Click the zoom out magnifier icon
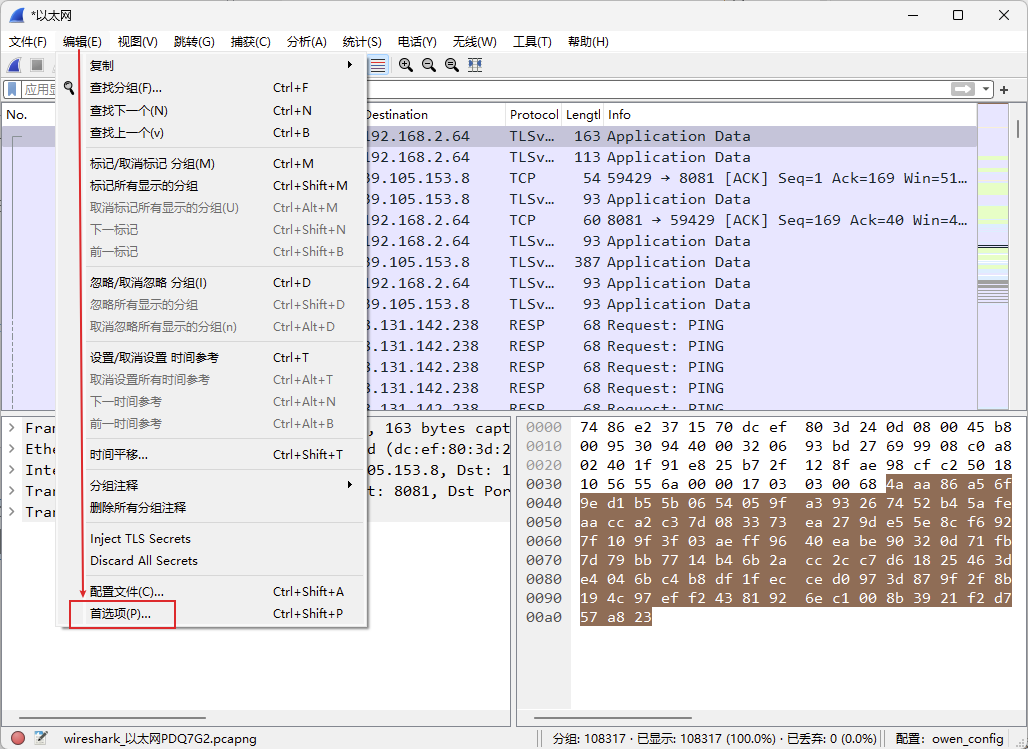Screen dimensions: 1028x749 coord(429,65)
